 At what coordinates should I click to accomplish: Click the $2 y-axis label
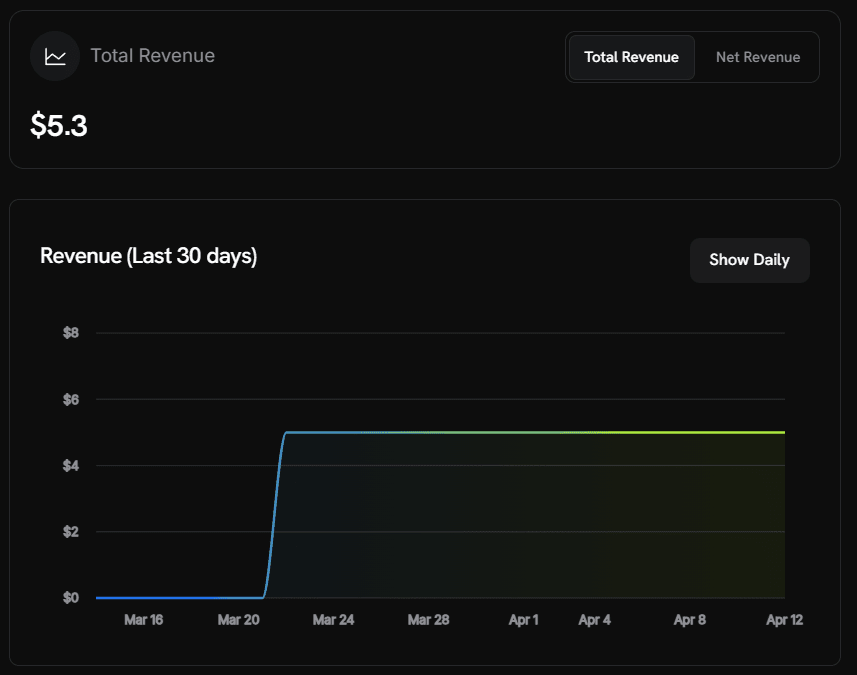click(71, 532)
